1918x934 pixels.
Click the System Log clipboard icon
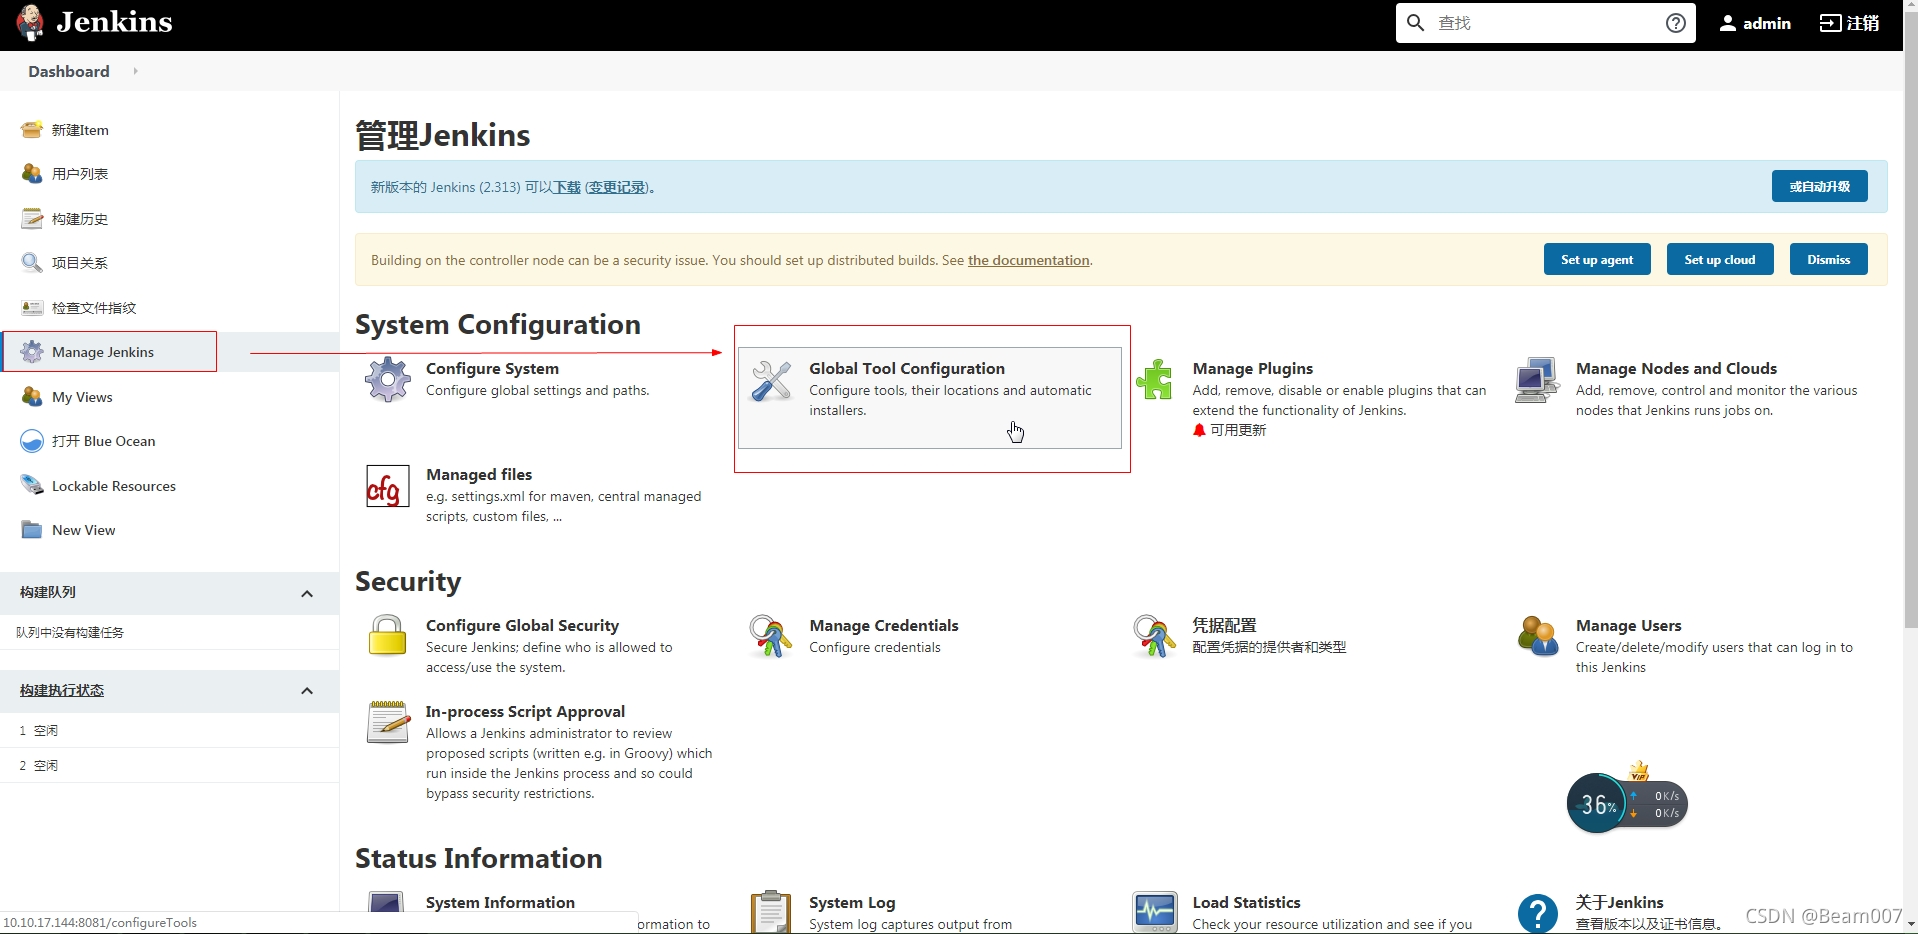(x=771, y=911)
